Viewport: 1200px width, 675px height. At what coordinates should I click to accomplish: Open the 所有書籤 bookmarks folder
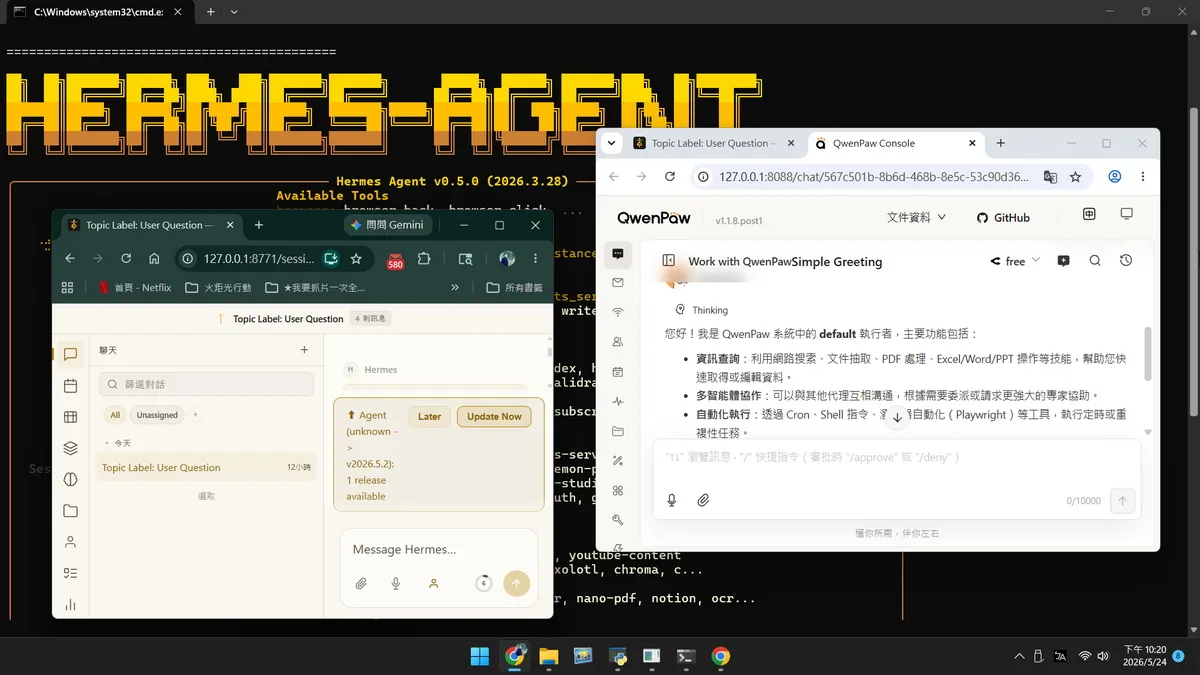pos(513,287)
